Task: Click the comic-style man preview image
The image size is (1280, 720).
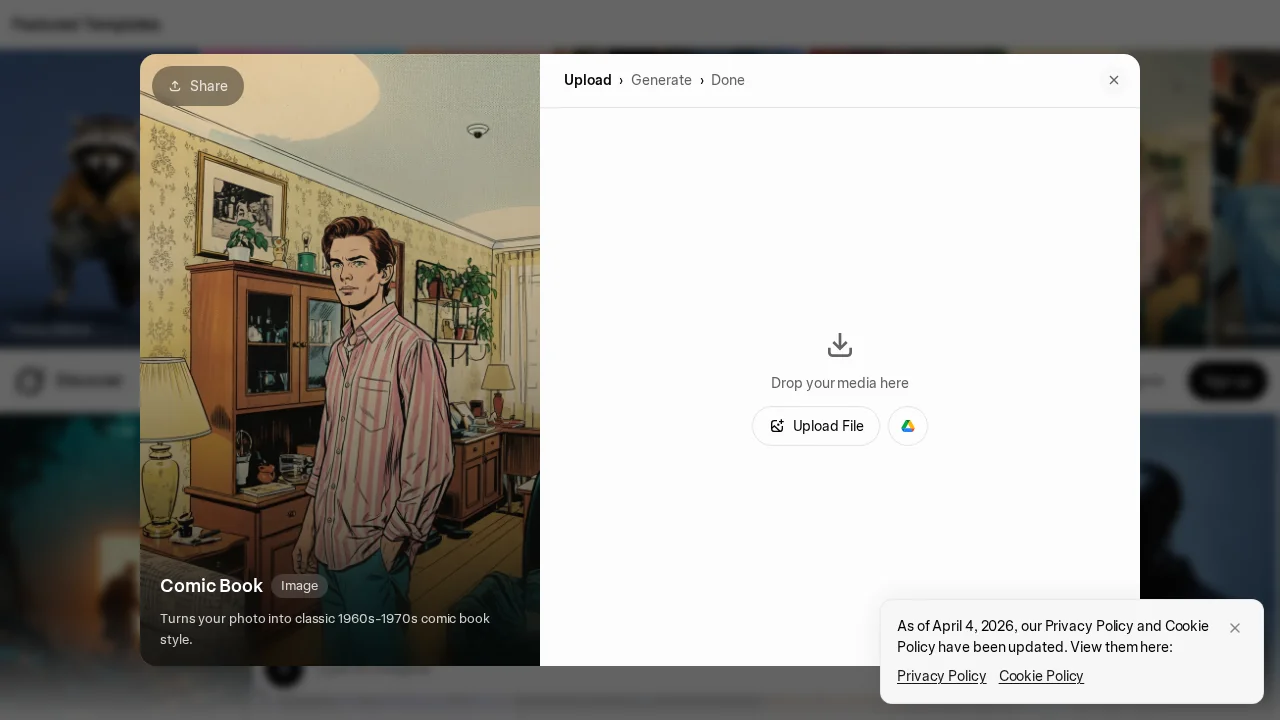Action: pos(340,330)
